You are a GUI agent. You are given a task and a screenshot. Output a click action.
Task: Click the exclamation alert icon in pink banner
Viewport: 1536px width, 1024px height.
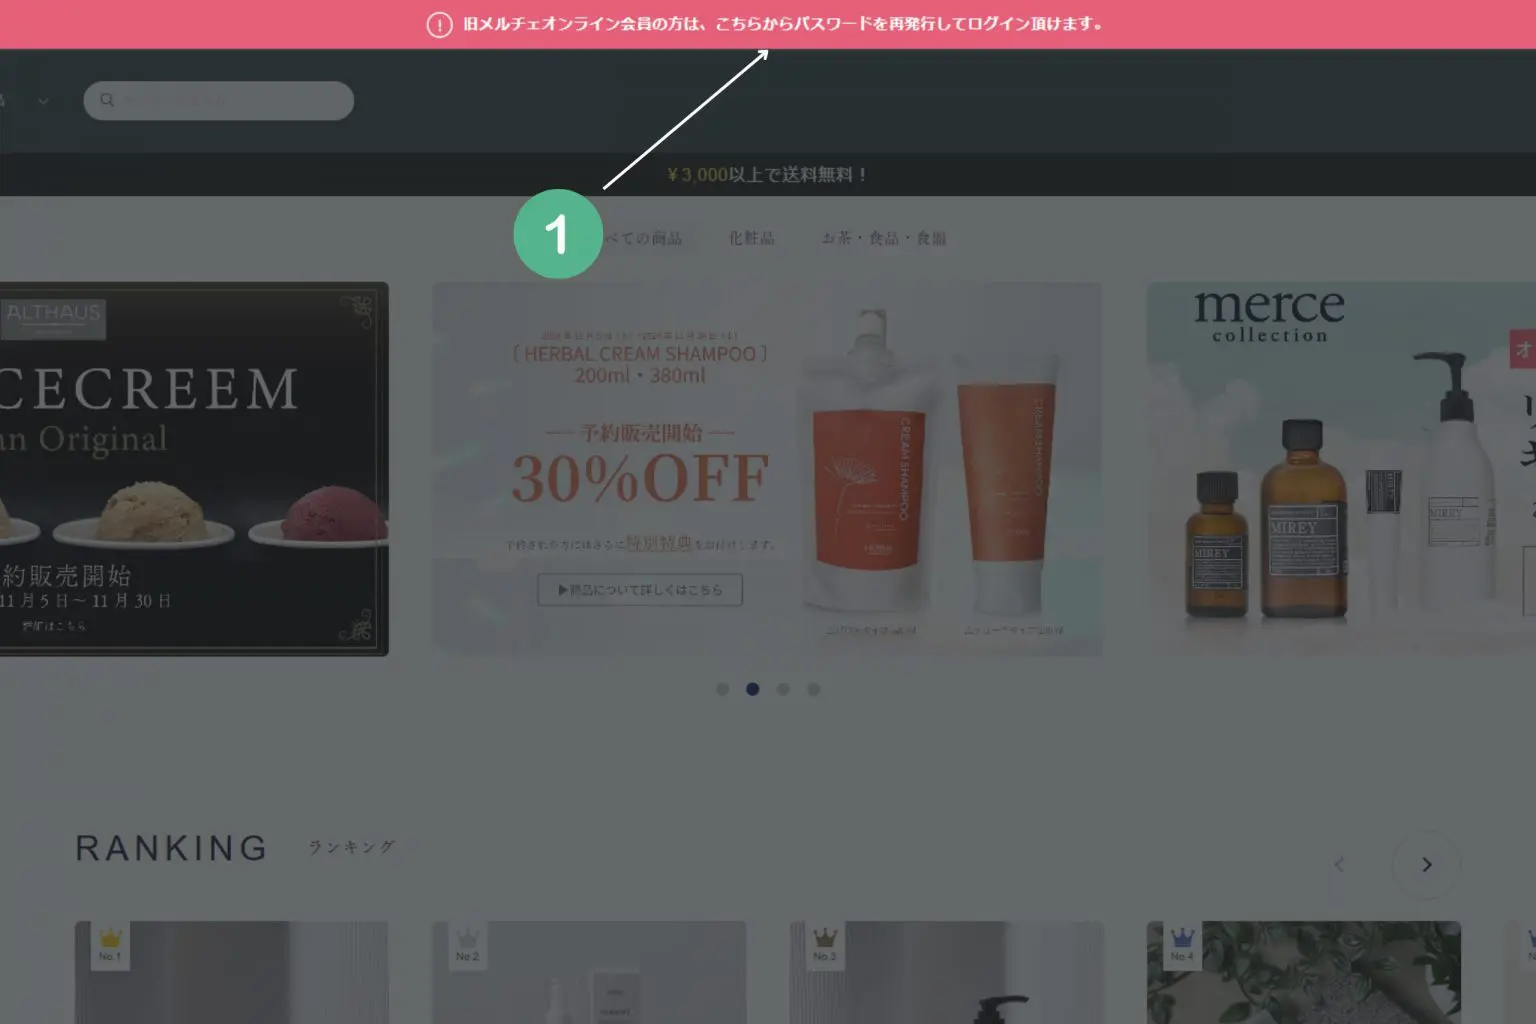pos(439,25)
